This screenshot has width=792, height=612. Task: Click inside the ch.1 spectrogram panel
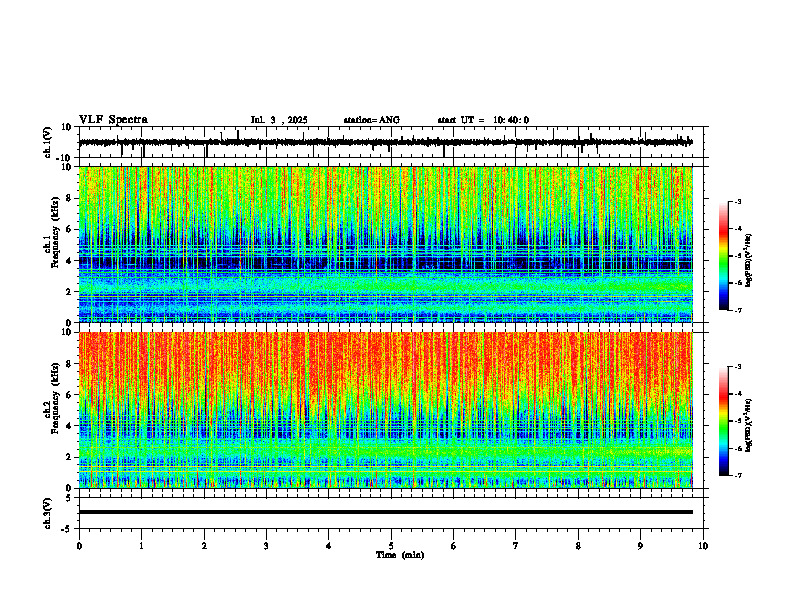(385, 244)
